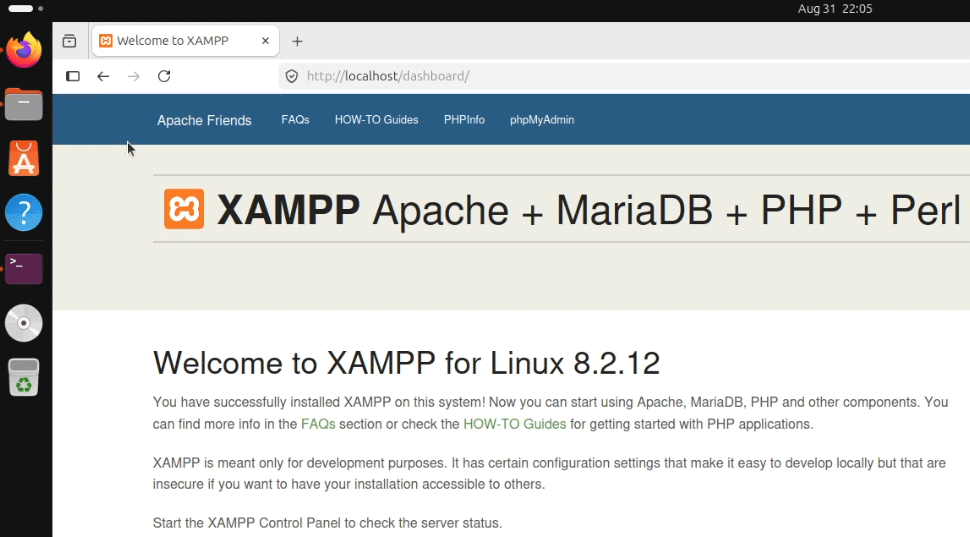Click the Welcome to XAMPP for Linux heading
970x537 pixels.
406,363
